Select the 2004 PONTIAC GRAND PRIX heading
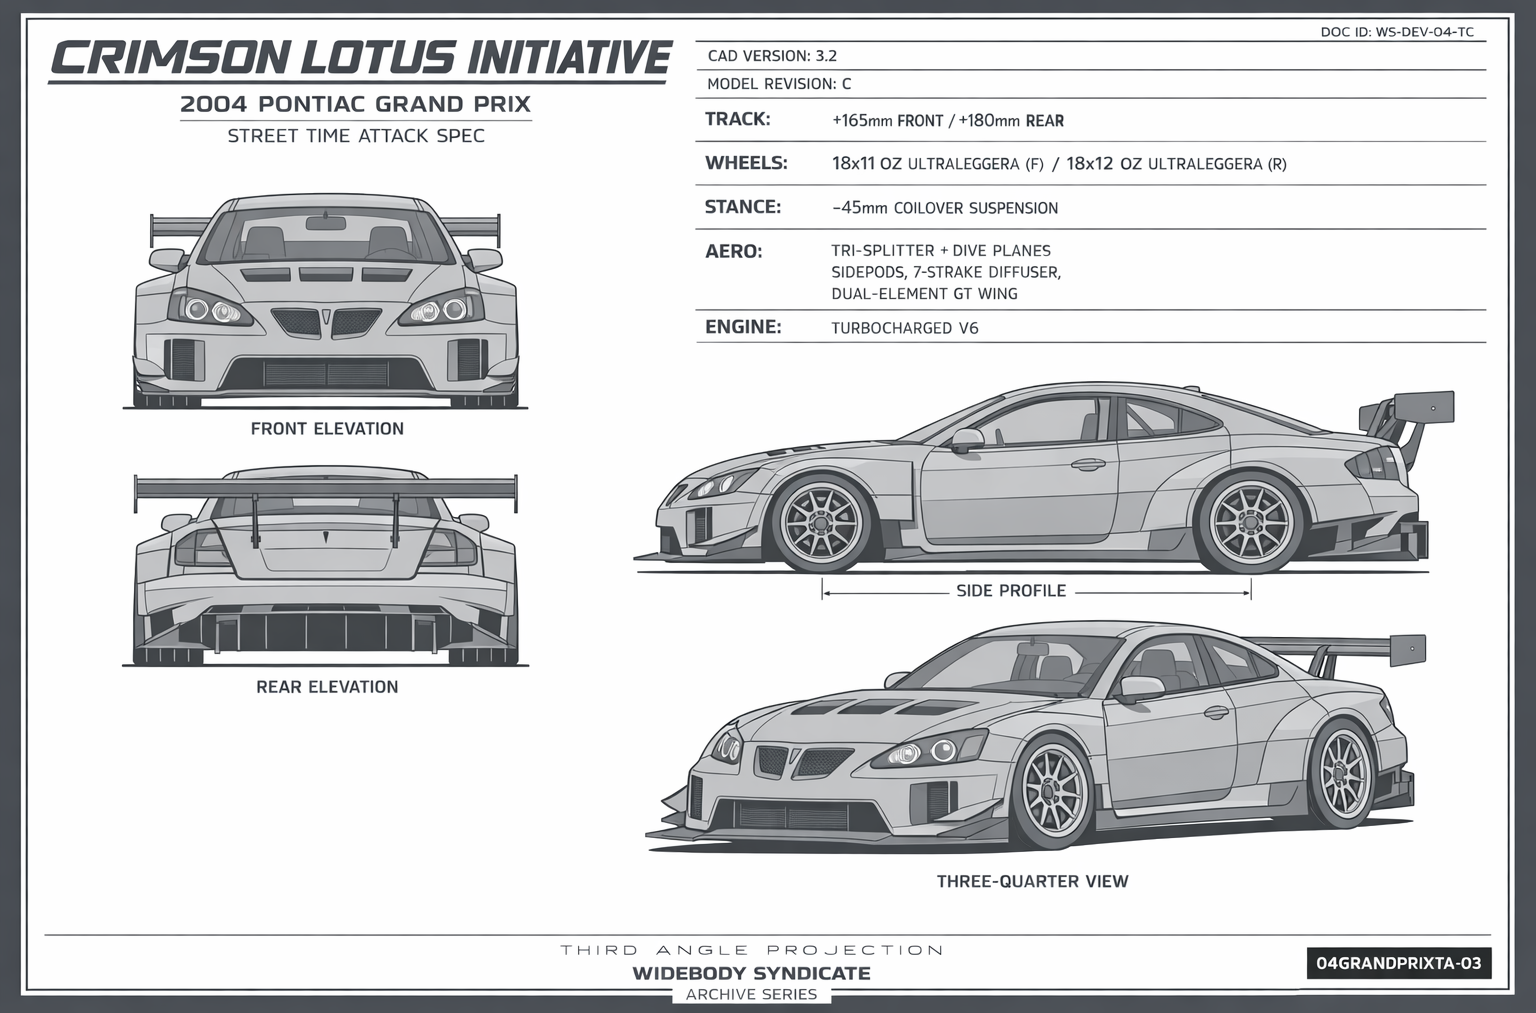Image resolution: width=1536 pixels, height=1013 pixels. [x=356, y=104]
